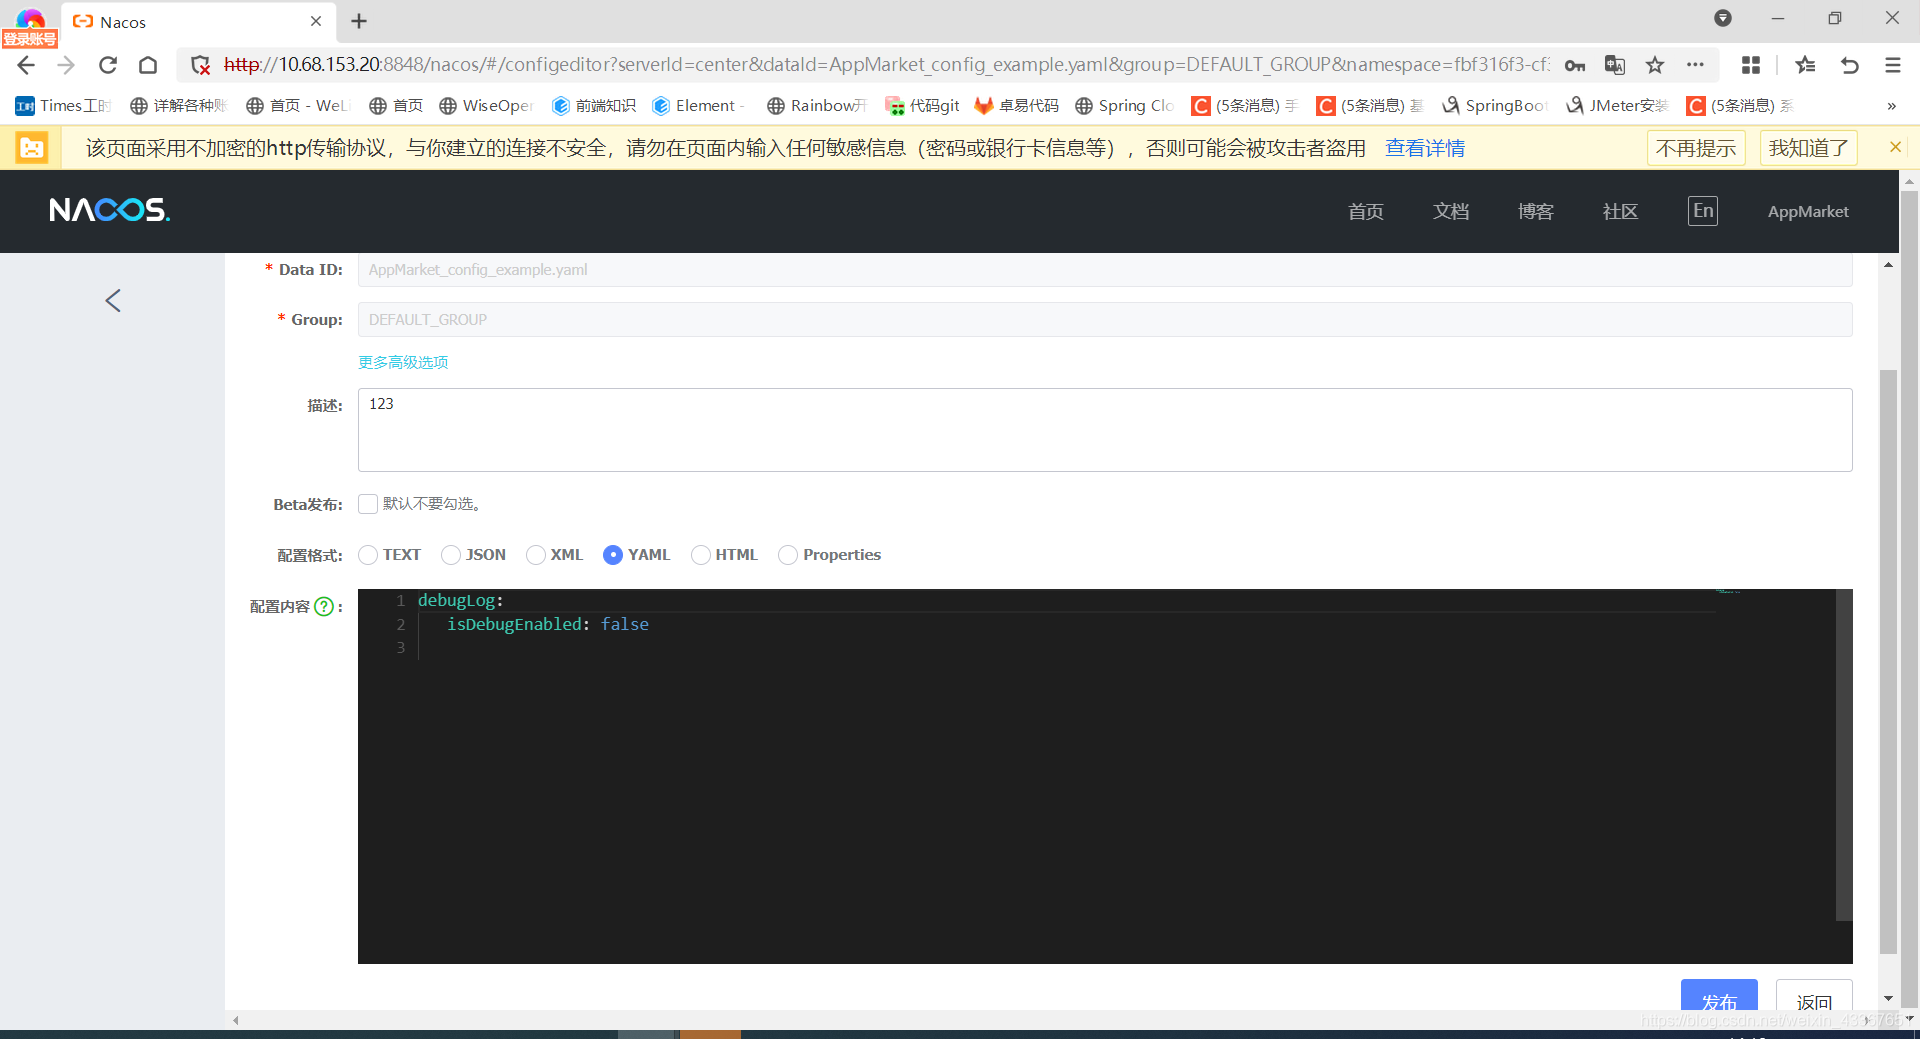Open 查看详情 link in warning

coord(1425,148)
